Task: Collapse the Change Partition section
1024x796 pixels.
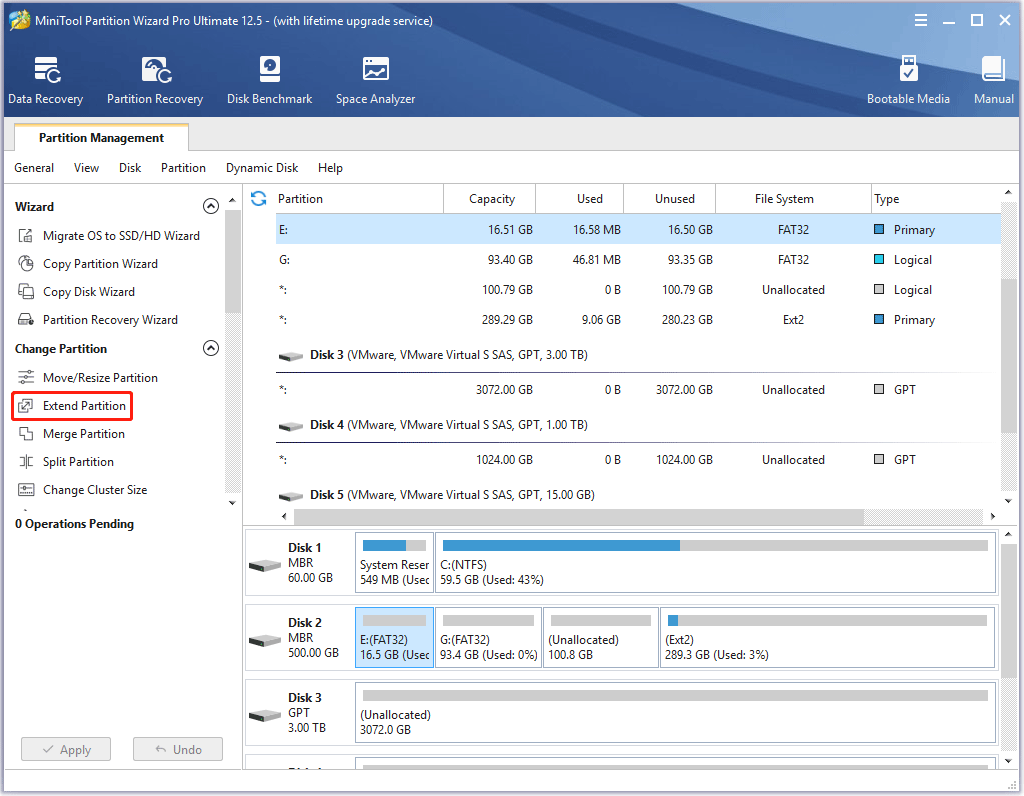Action: (211, 348)
